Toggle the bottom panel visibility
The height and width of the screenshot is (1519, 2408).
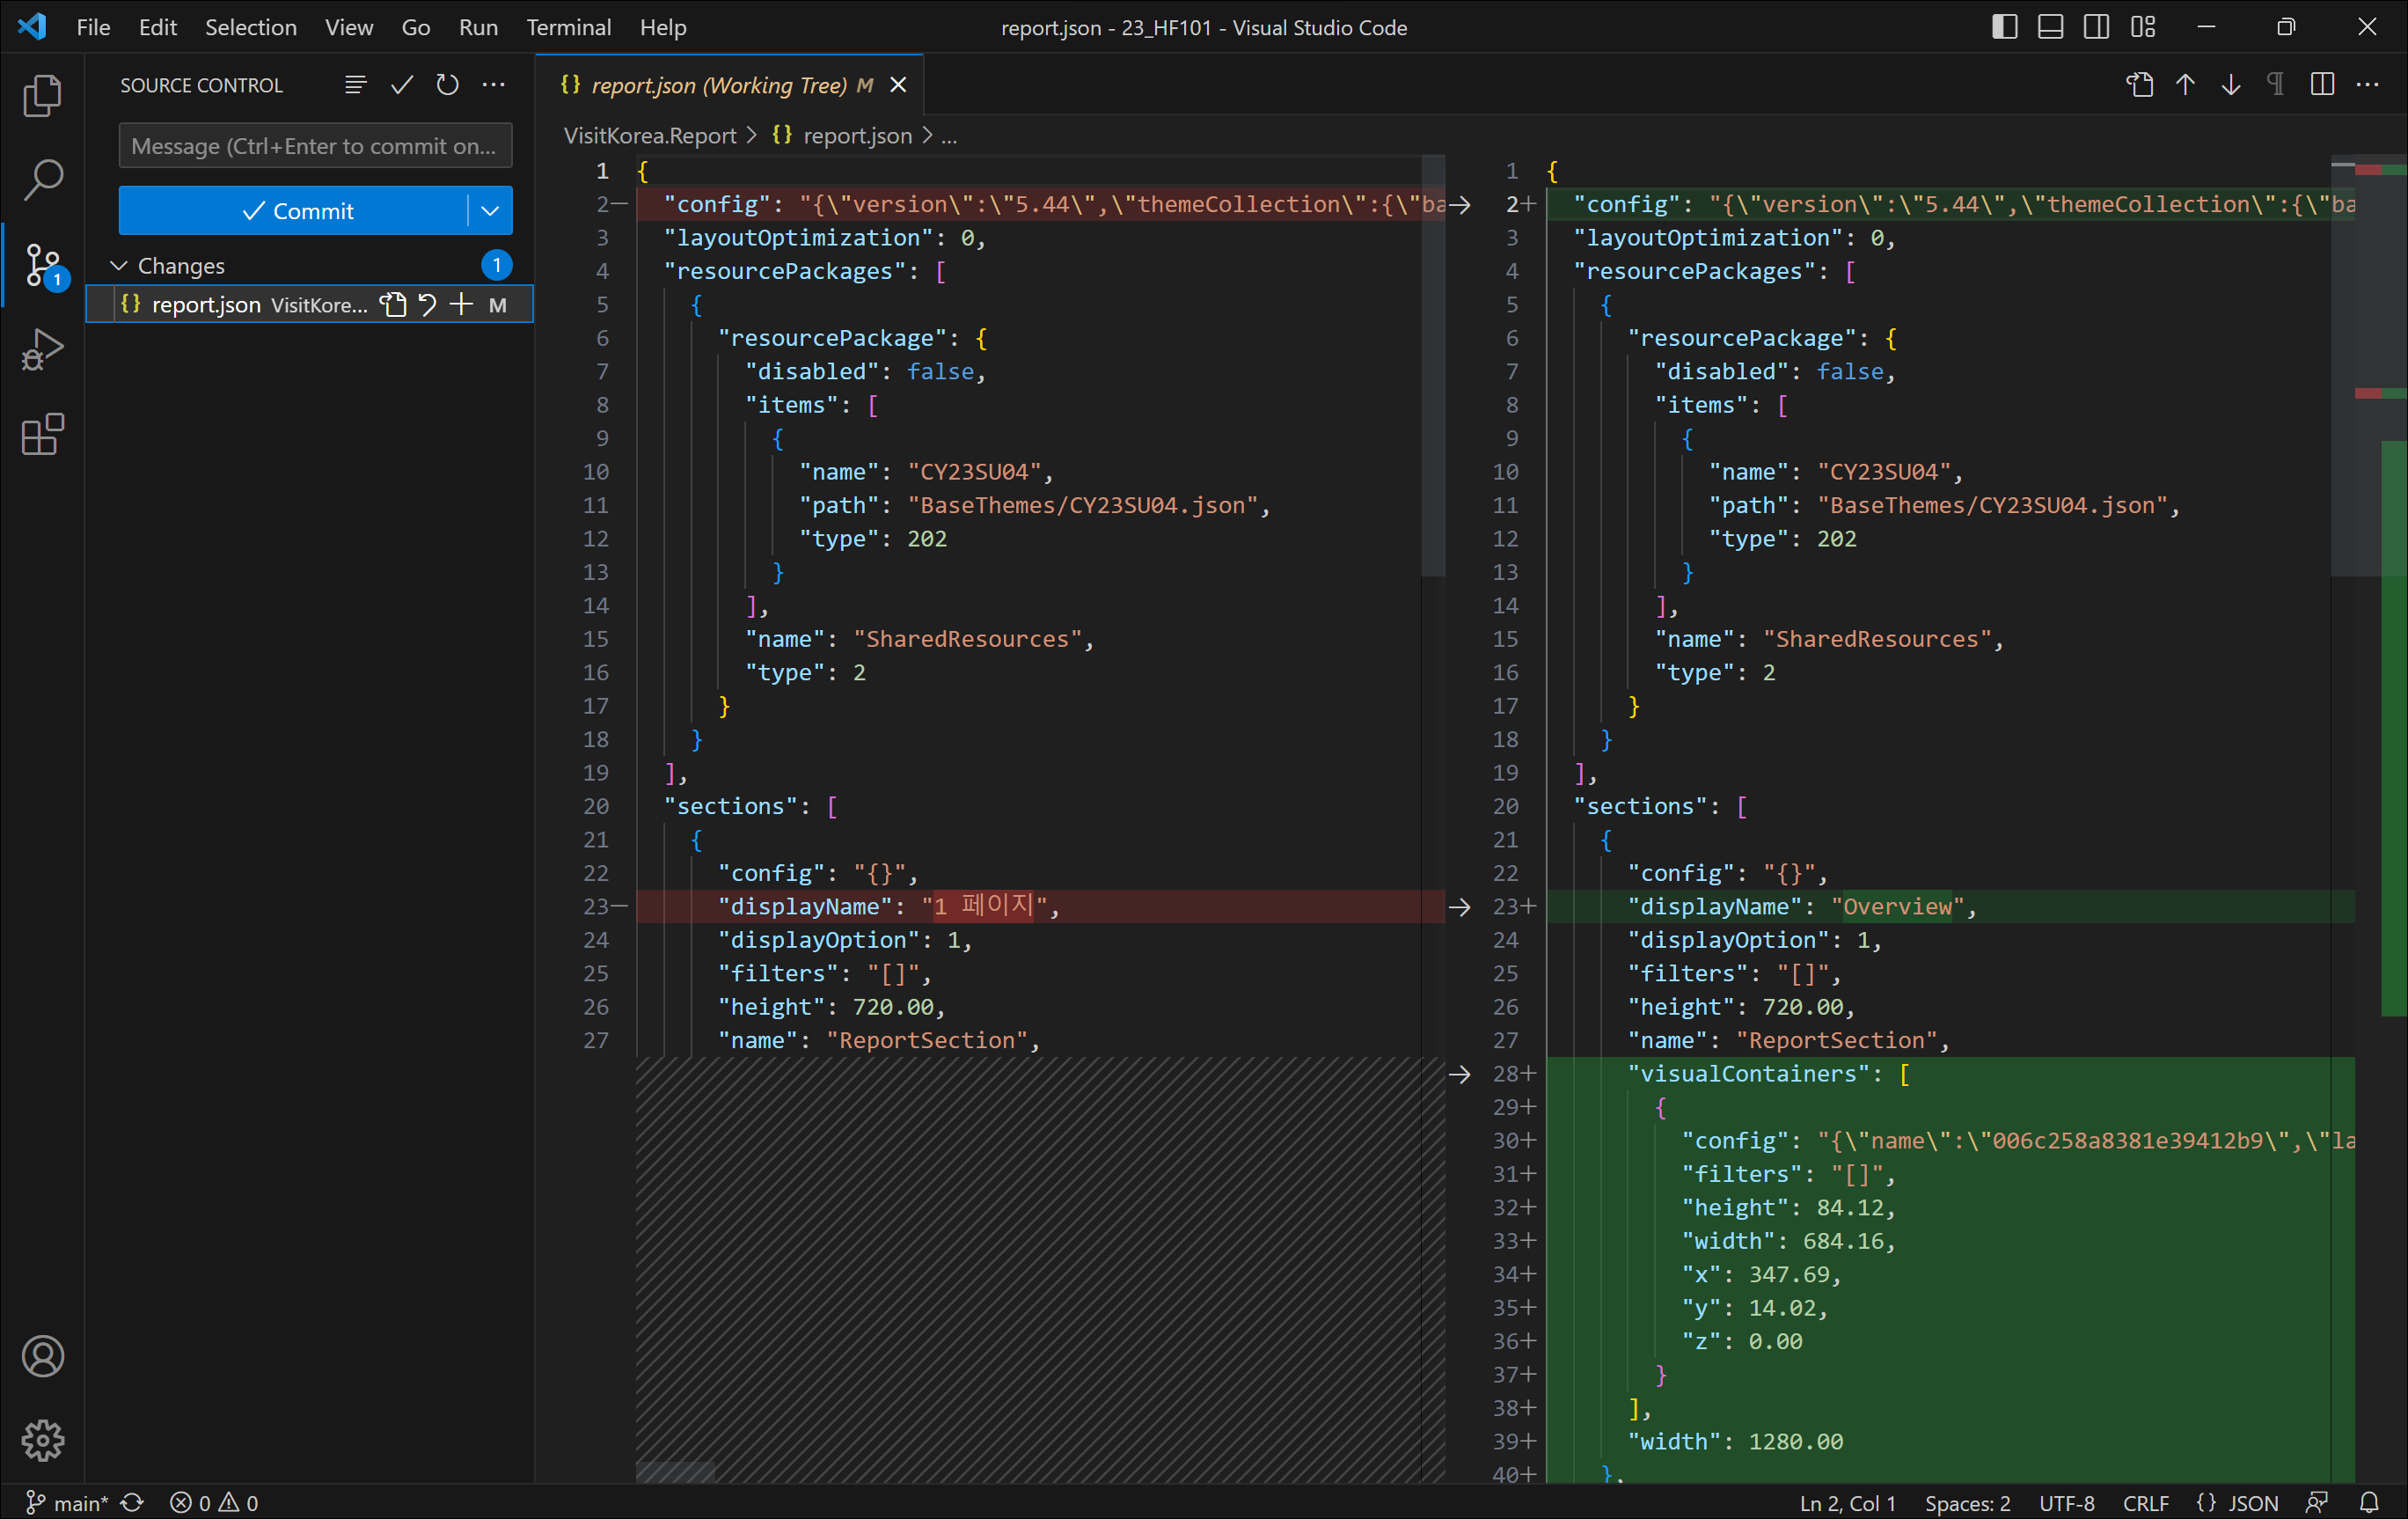[2050, 27]
